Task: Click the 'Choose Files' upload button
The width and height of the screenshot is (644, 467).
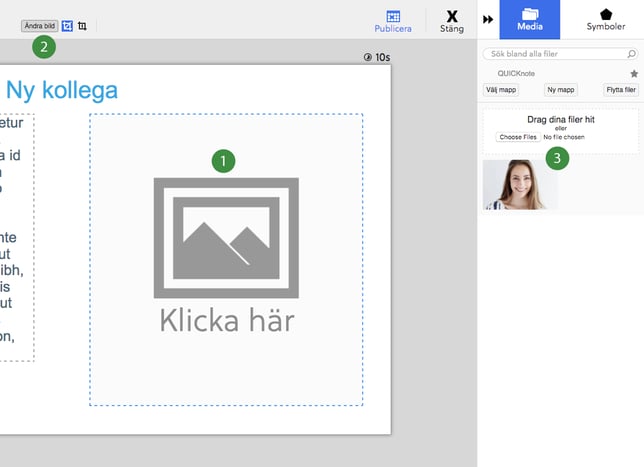Action: click(x=518, y=136)
